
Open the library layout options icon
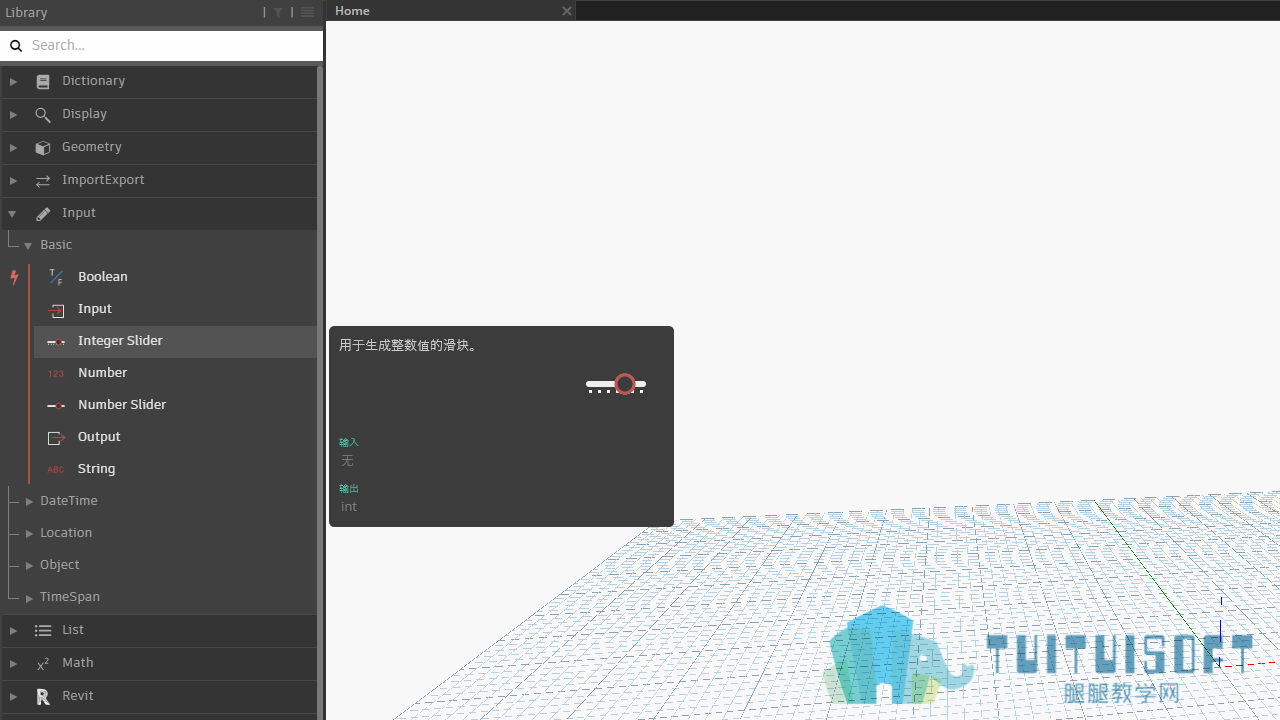307,12
